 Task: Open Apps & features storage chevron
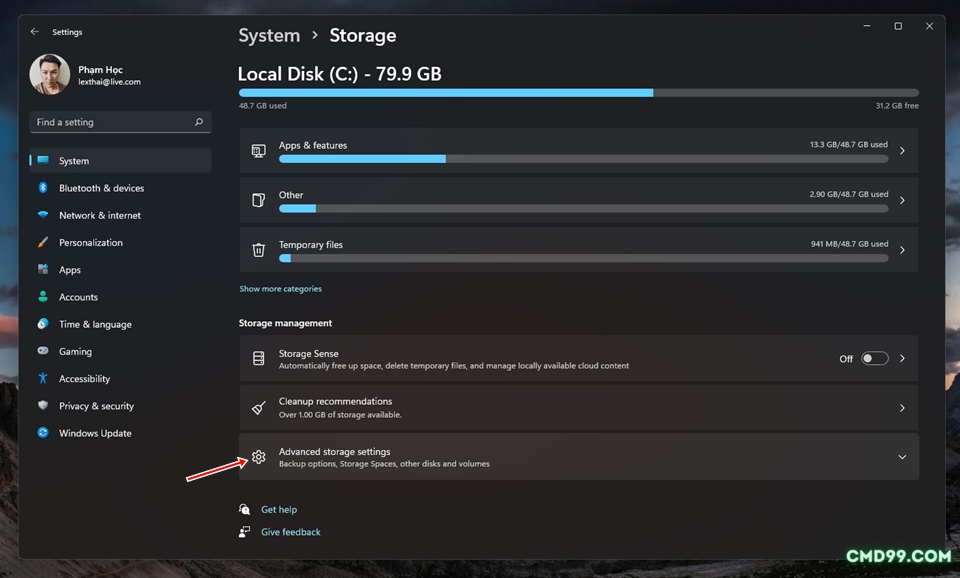tap(902, 151)
